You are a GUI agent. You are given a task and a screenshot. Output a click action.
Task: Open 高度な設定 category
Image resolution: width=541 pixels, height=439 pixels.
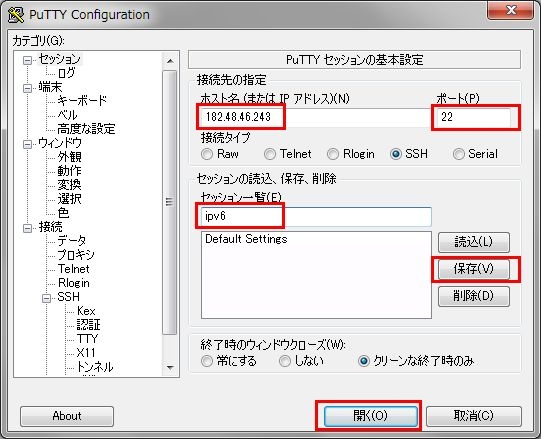click(86, 129)
